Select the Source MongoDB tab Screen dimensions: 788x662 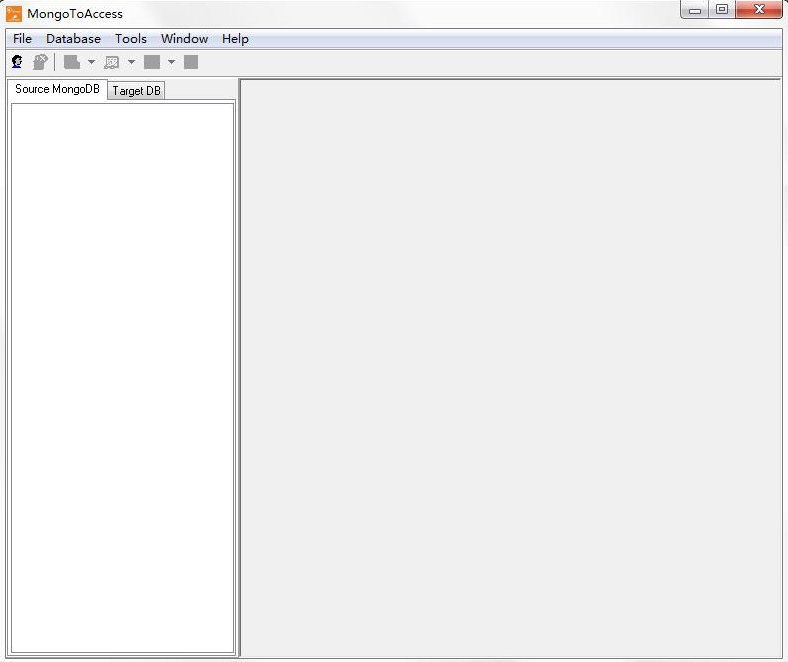click(57, 90)
